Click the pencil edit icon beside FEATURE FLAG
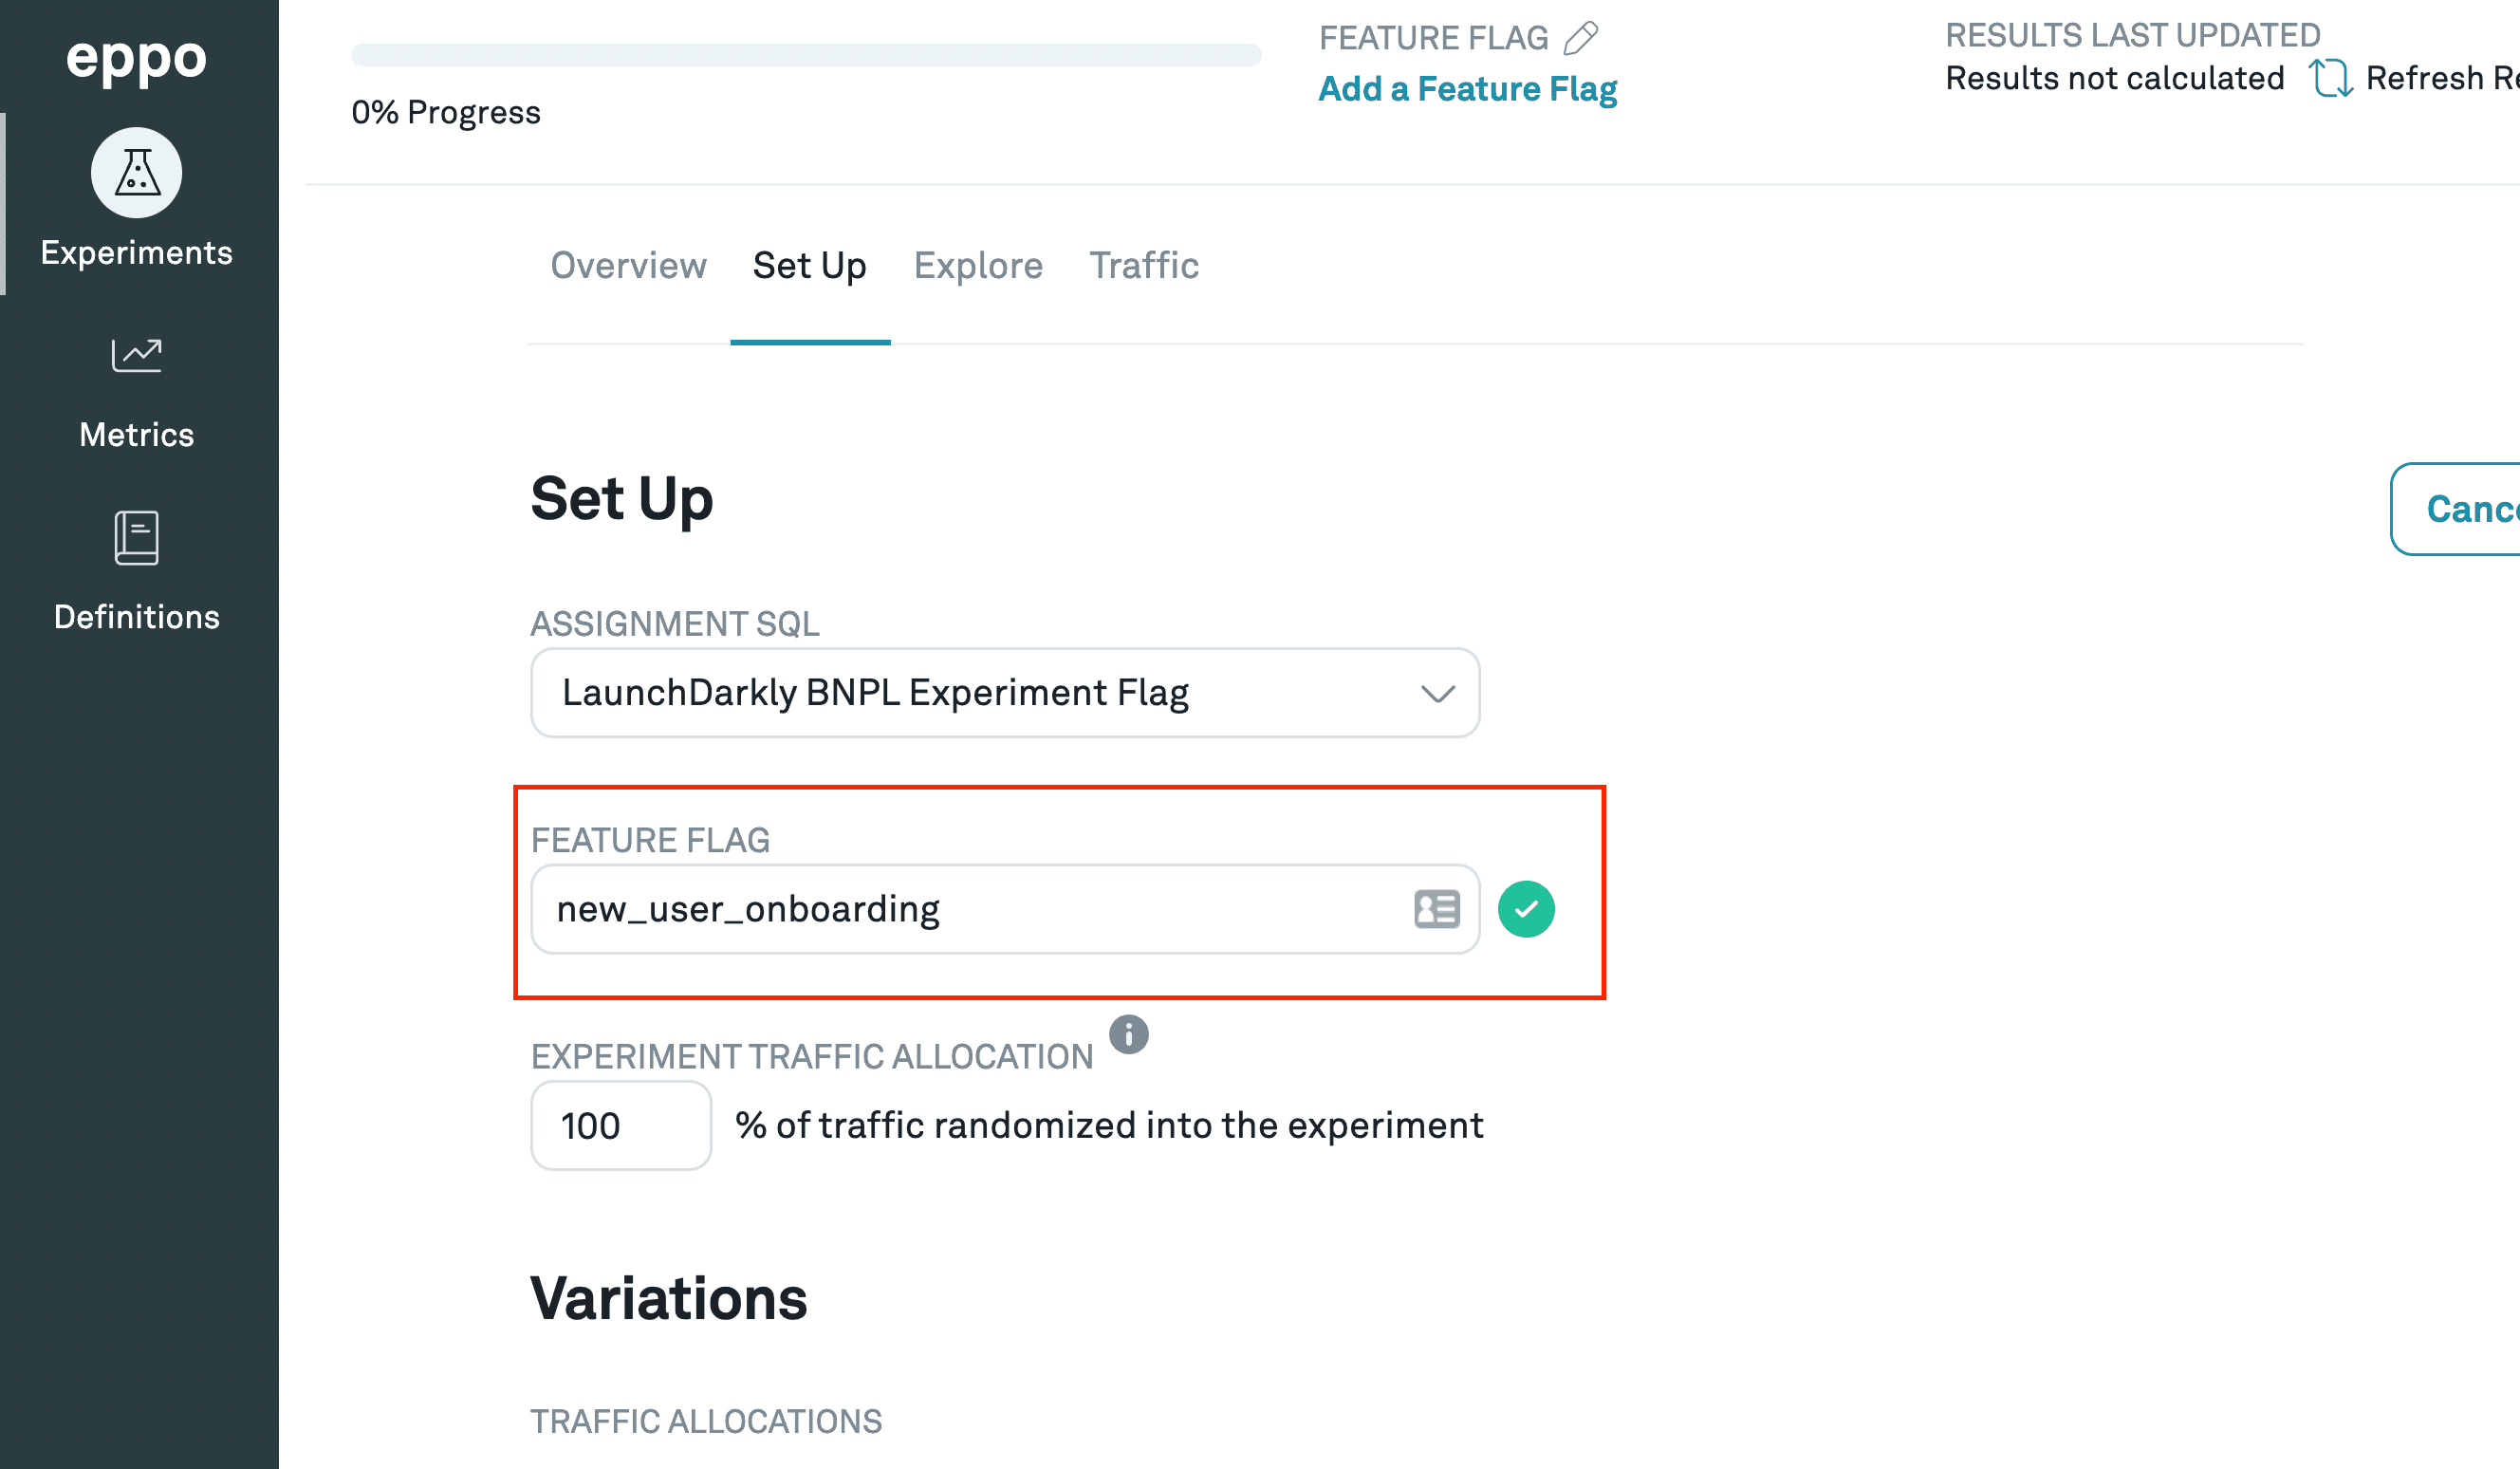This screenshot has width=2520, height=1469. tap(1581, 38)
